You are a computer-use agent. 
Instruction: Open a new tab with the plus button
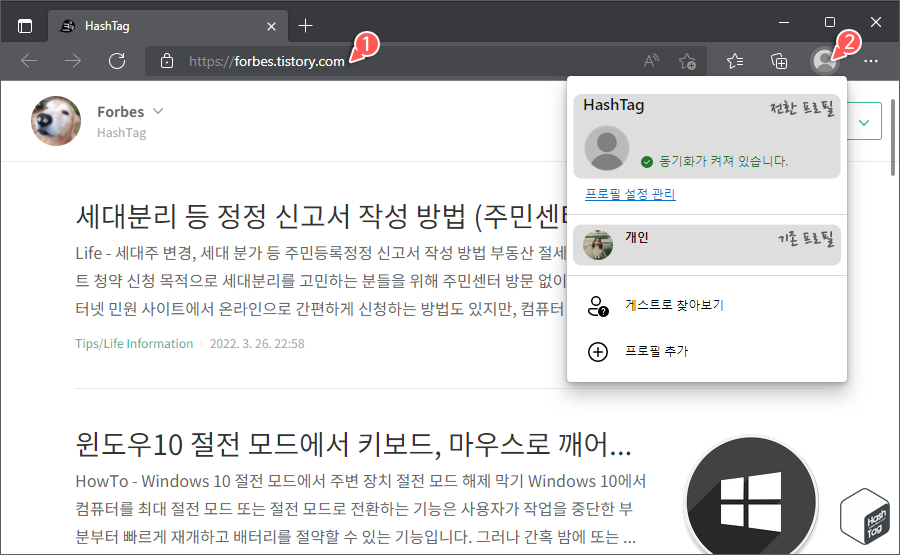305,26
